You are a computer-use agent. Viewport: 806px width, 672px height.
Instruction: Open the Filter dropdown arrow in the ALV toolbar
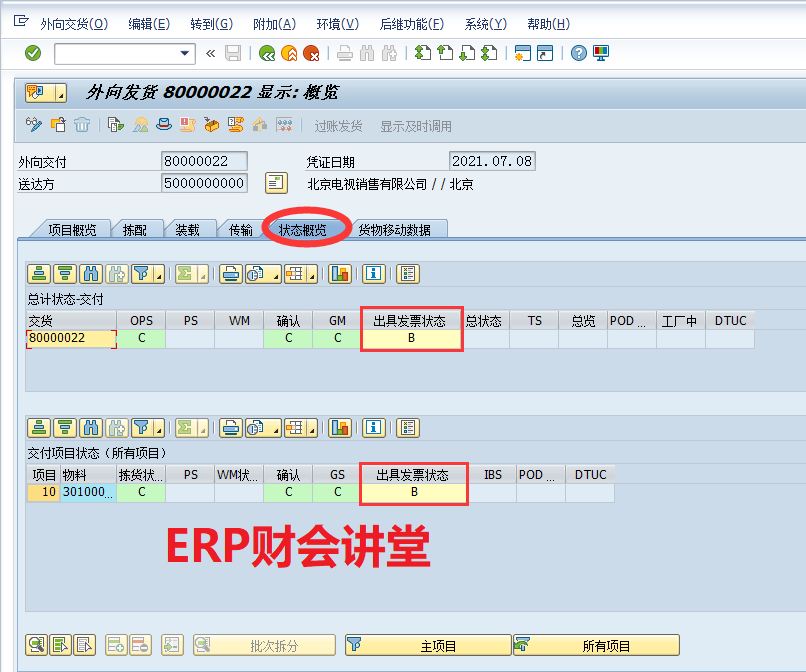coord(160,273)
